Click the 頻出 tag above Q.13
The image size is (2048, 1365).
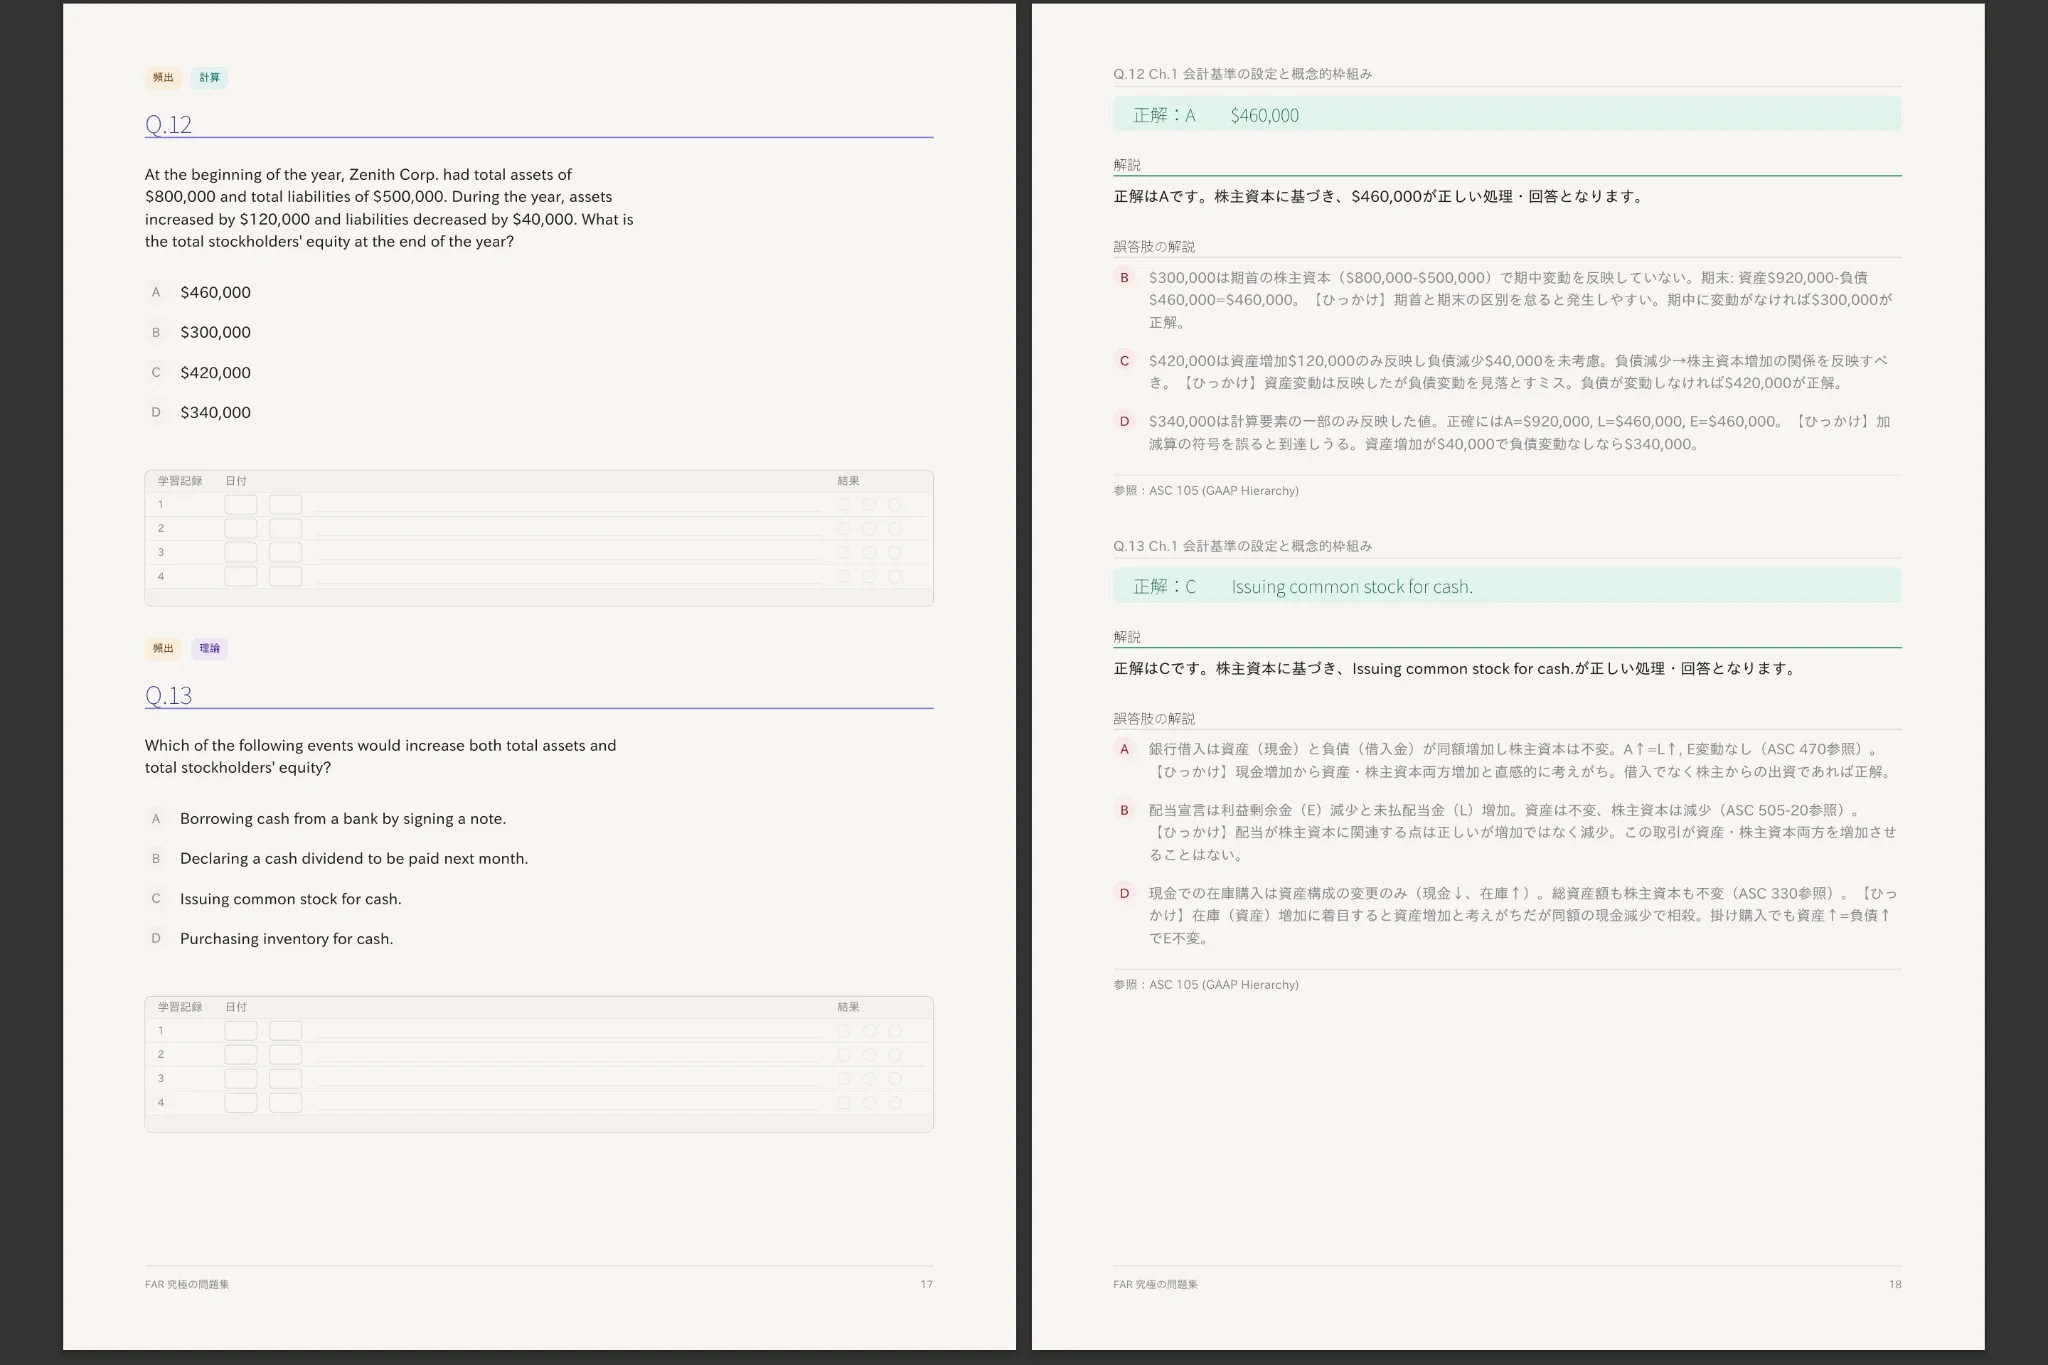[163, 648]
